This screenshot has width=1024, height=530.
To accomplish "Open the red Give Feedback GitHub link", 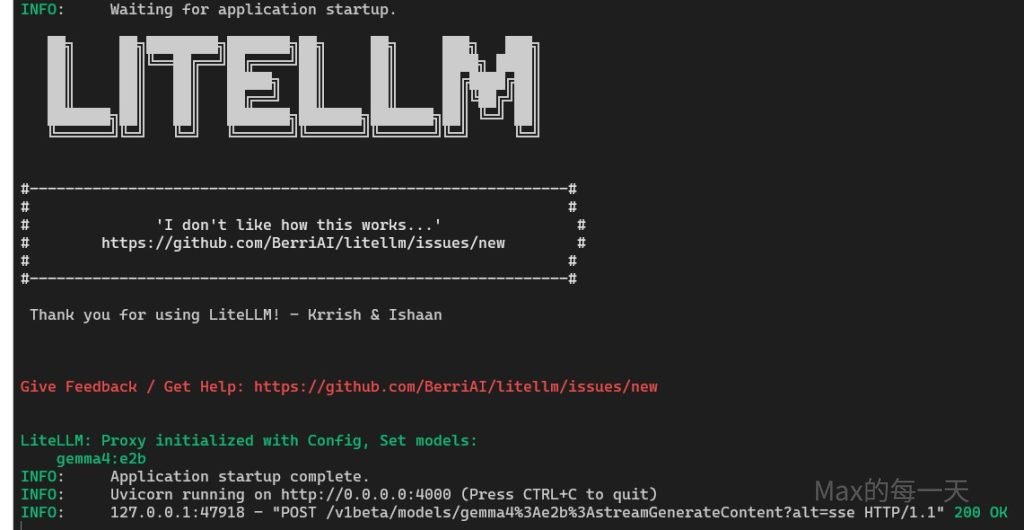I will (x=456, y=386).
